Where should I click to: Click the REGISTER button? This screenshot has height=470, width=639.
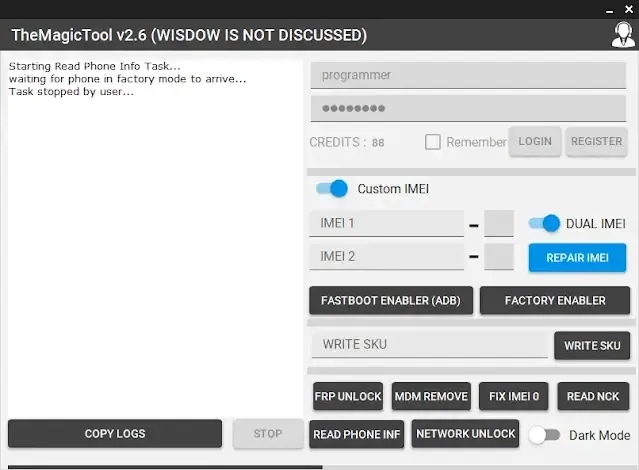[596, 141]
